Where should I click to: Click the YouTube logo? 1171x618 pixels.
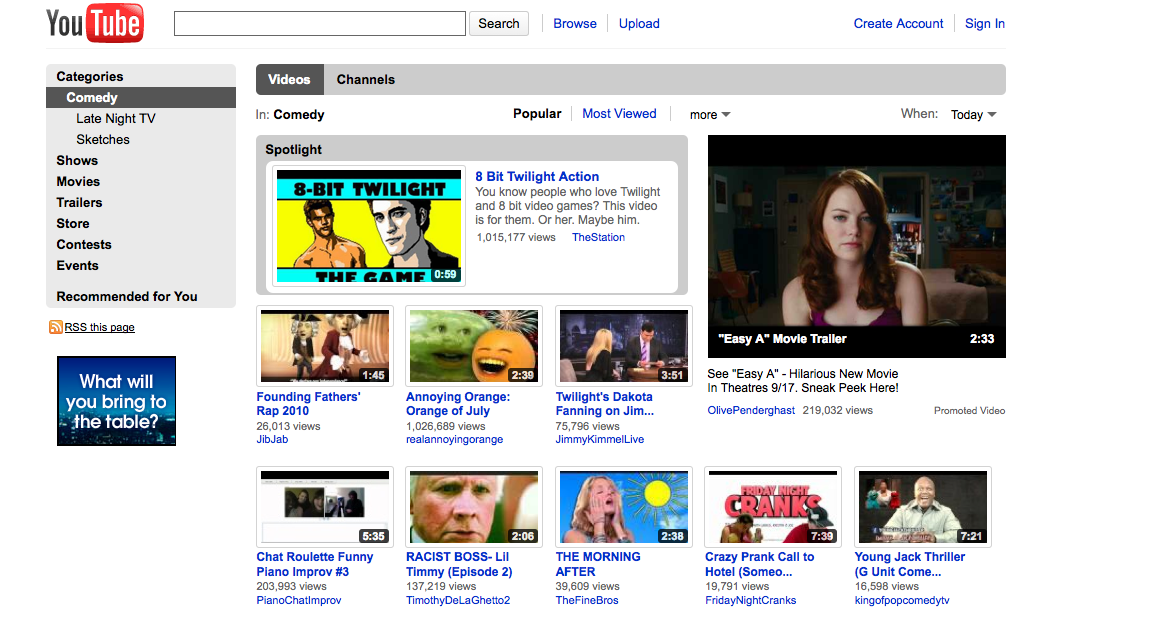pos(95,23)
